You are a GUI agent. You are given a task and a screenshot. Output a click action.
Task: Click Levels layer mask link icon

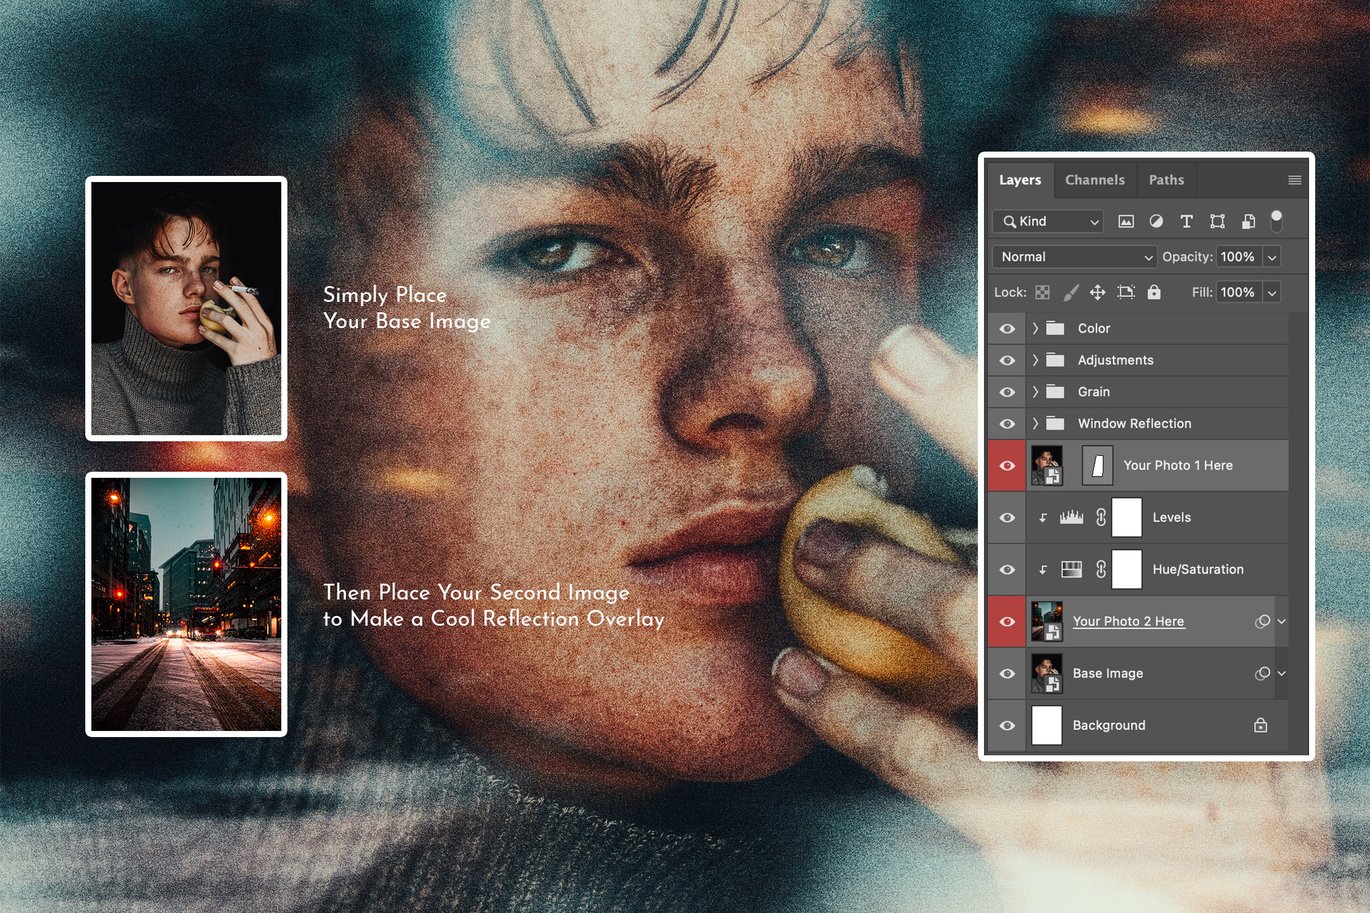[x=1101, y=517]
